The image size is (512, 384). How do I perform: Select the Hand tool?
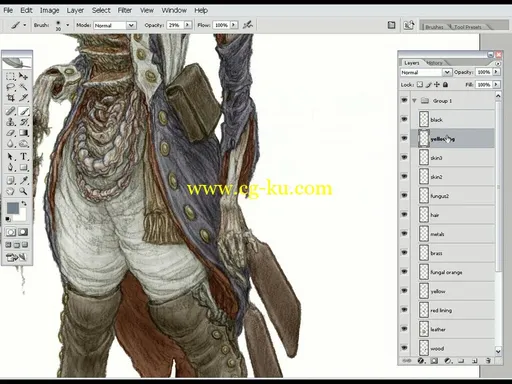click(x=11, y=191)
